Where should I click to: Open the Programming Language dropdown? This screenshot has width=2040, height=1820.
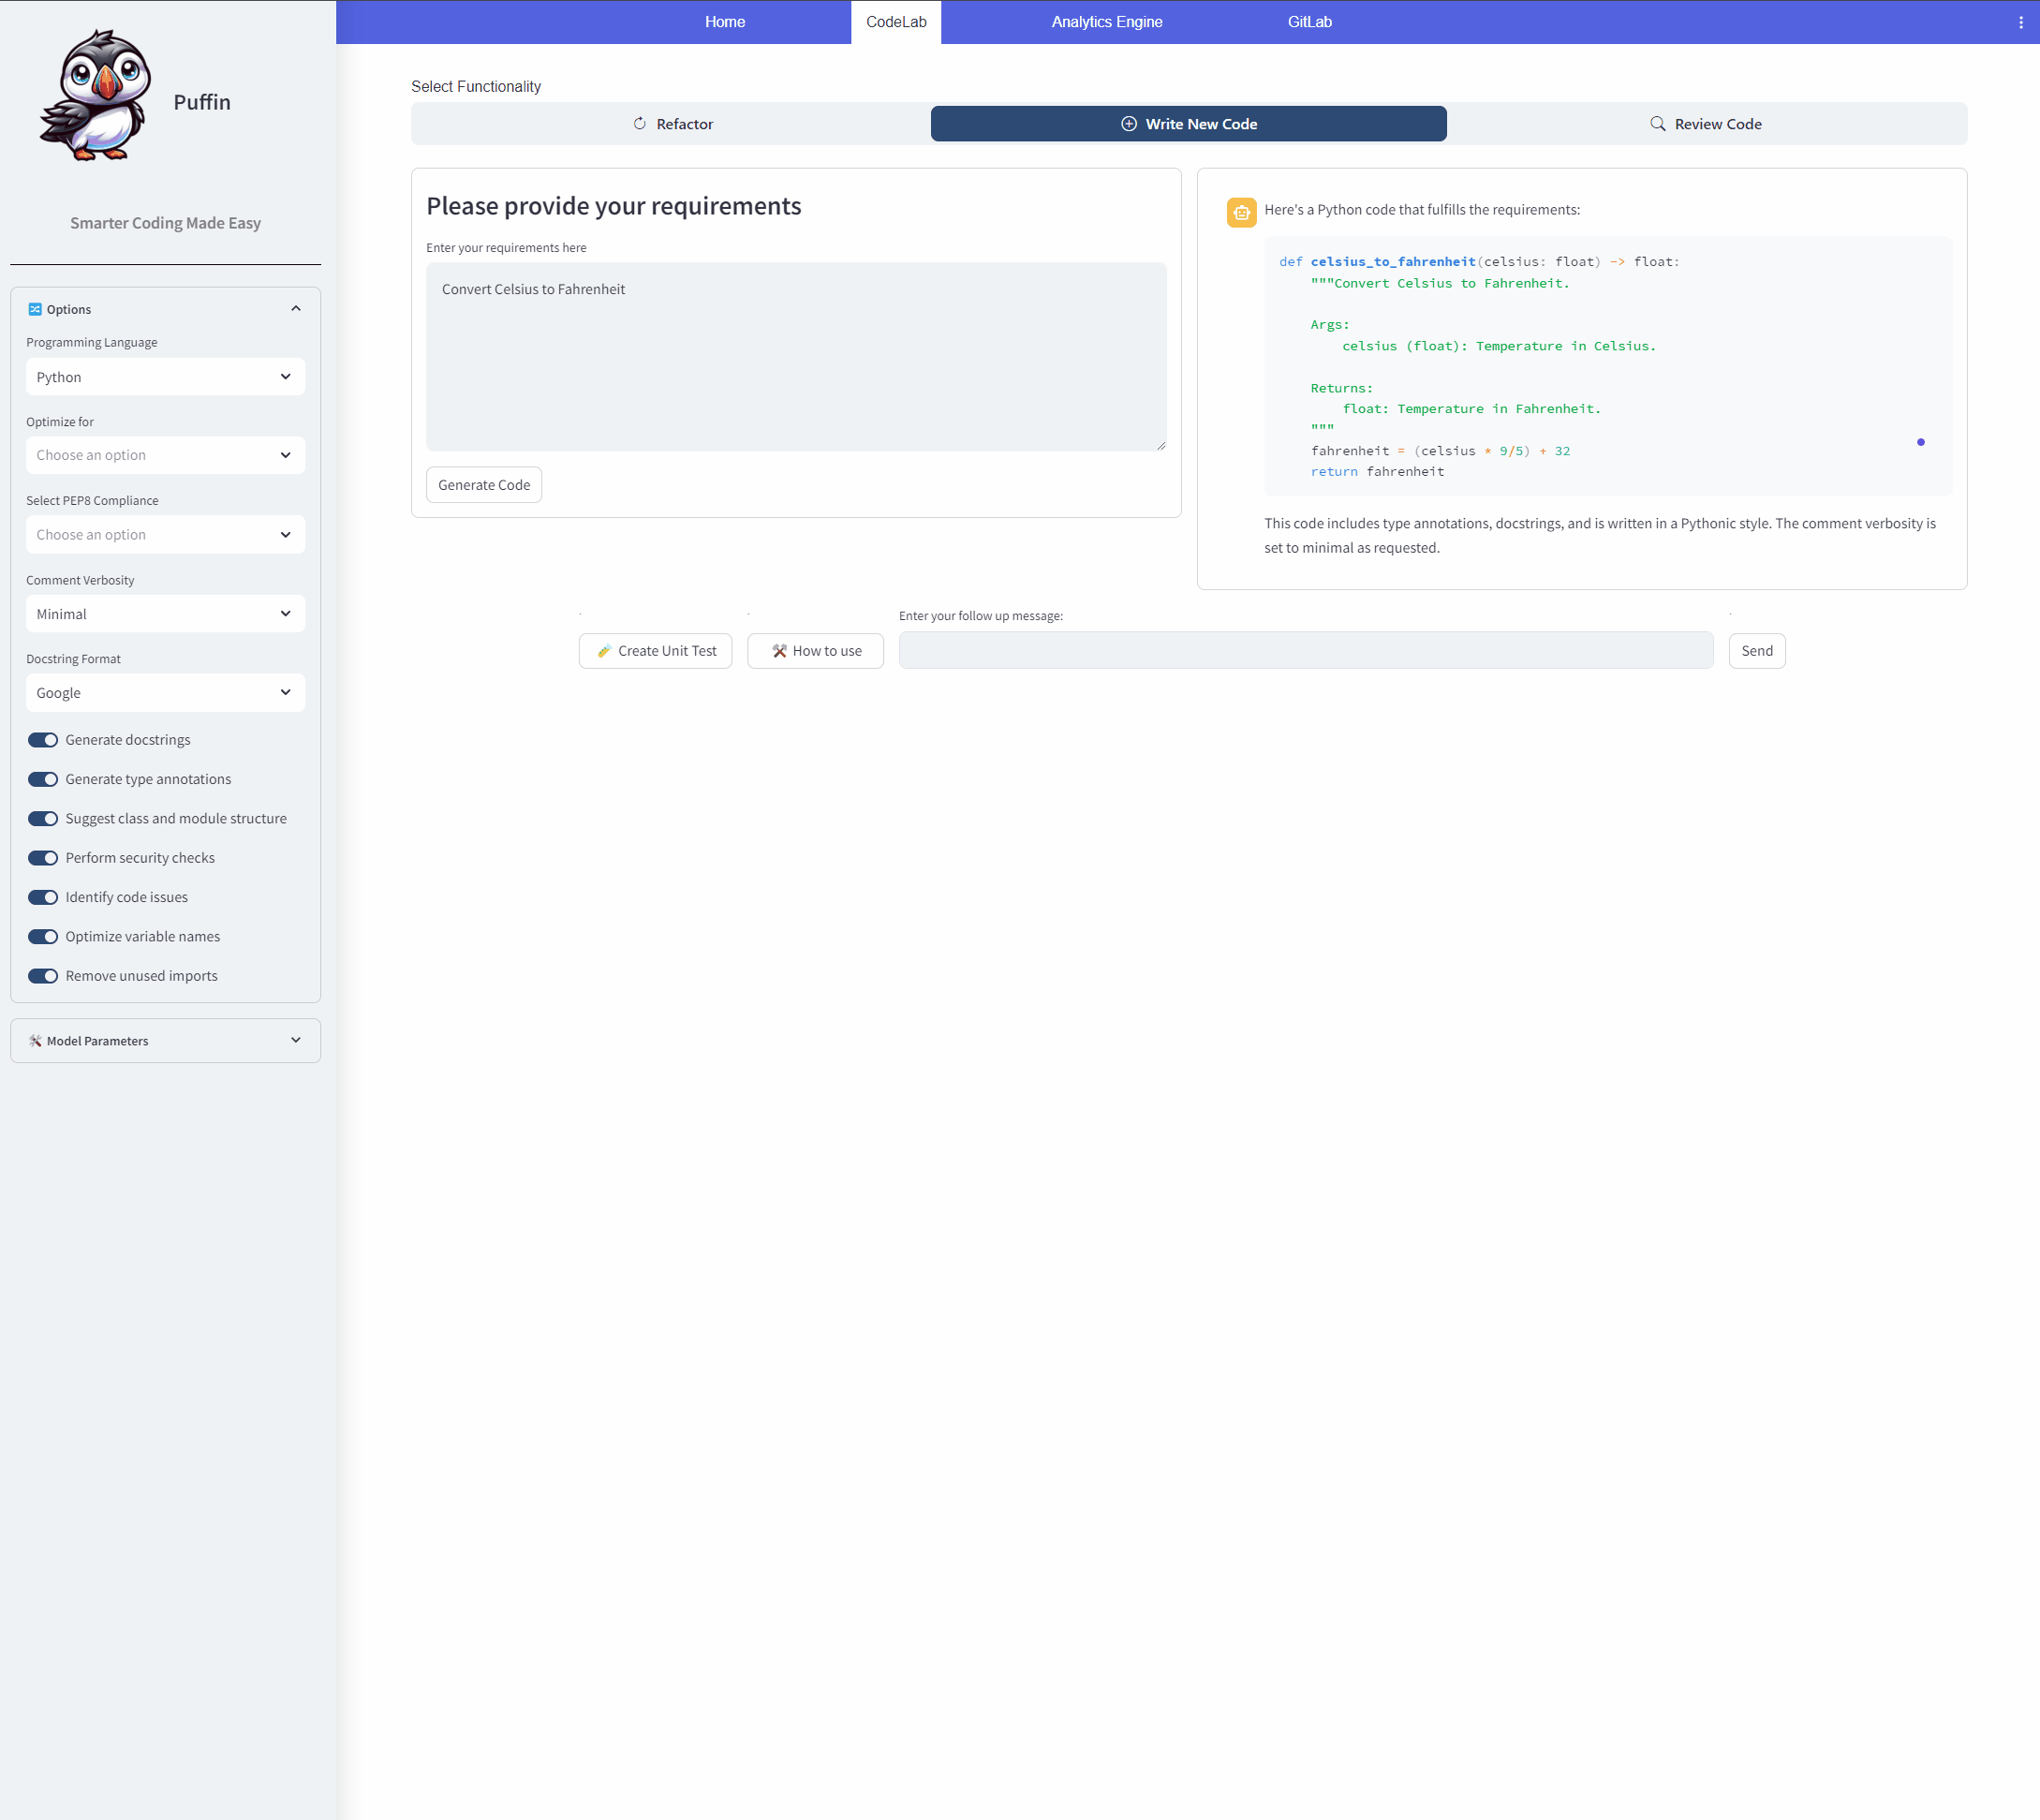coord(165,377)
